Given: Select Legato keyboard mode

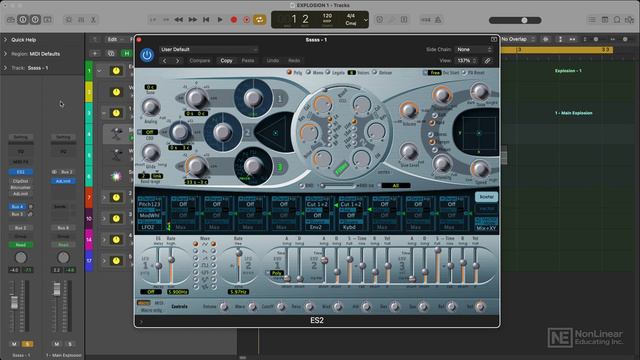Looking at the screenshot, I should (328, 72).
